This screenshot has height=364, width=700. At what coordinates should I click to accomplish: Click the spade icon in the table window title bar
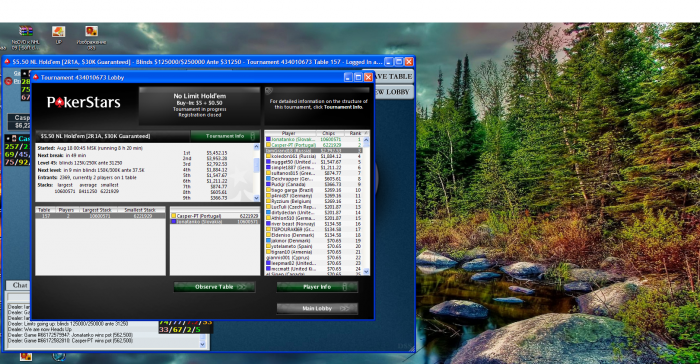7,62
